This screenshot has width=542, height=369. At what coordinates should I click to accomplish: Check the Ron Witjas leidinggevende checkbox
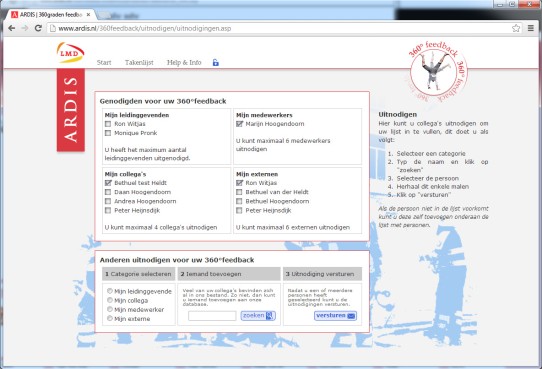[x=108, y=124]
